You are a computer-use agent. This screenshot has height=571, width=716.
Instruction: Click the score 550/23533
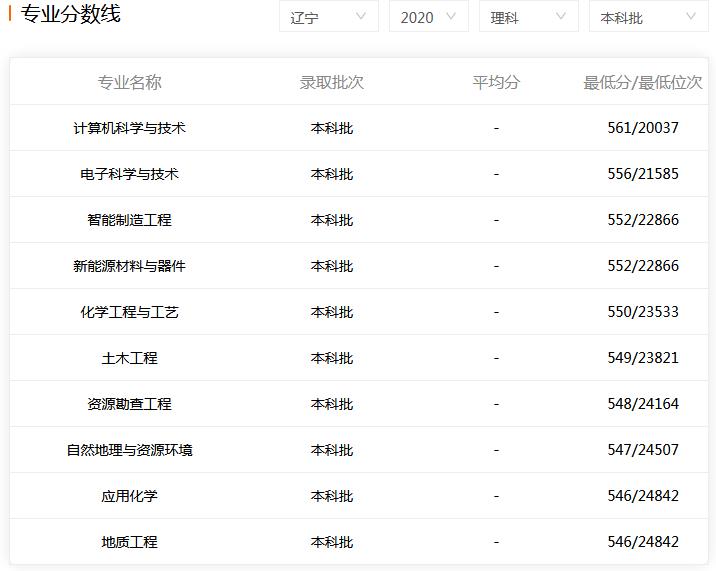643,312
